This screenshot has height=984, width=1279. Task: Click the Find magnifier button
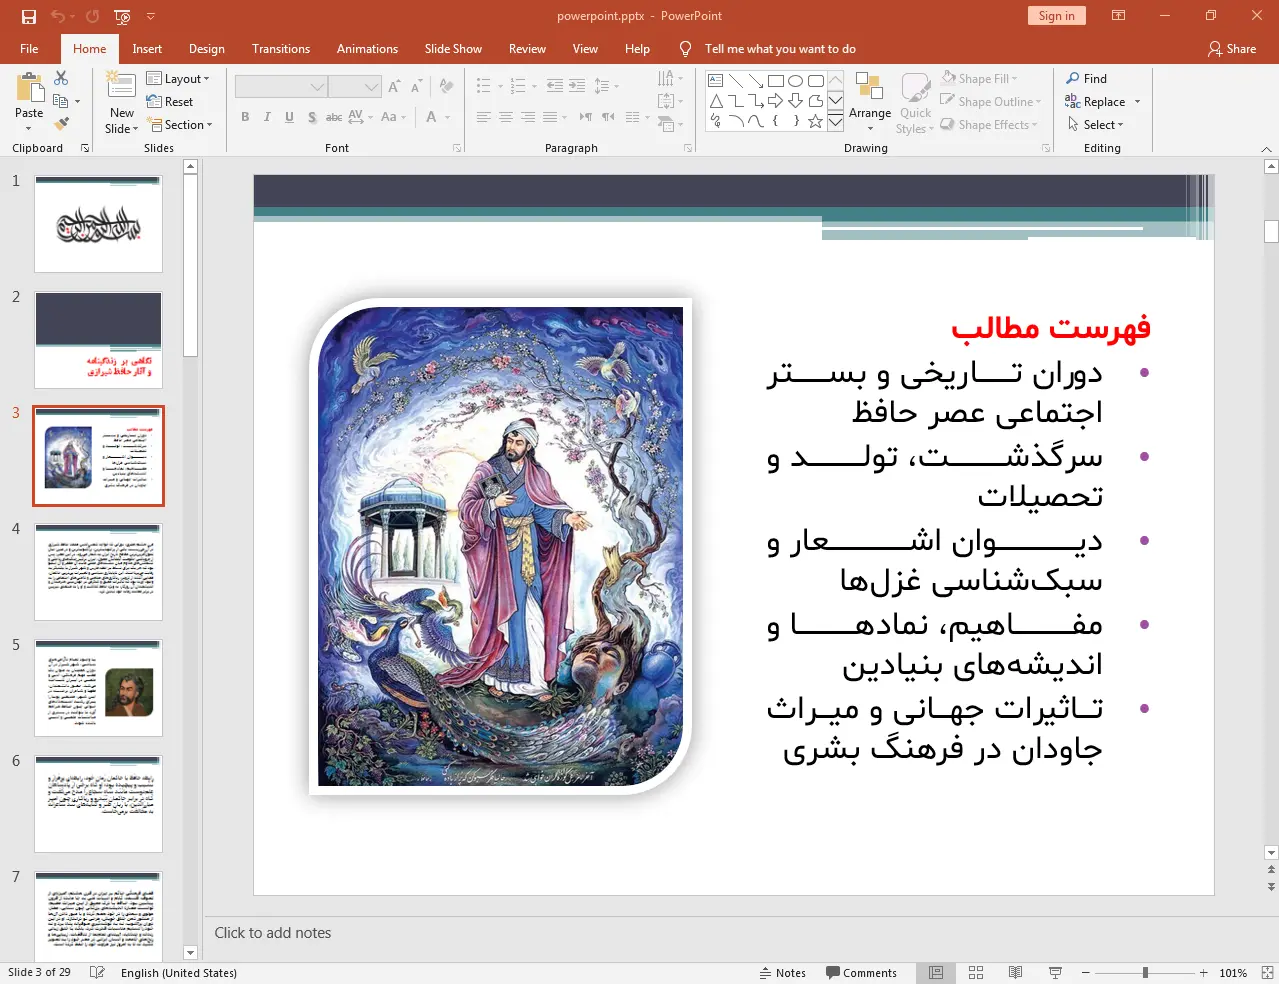click(1086, 79)
